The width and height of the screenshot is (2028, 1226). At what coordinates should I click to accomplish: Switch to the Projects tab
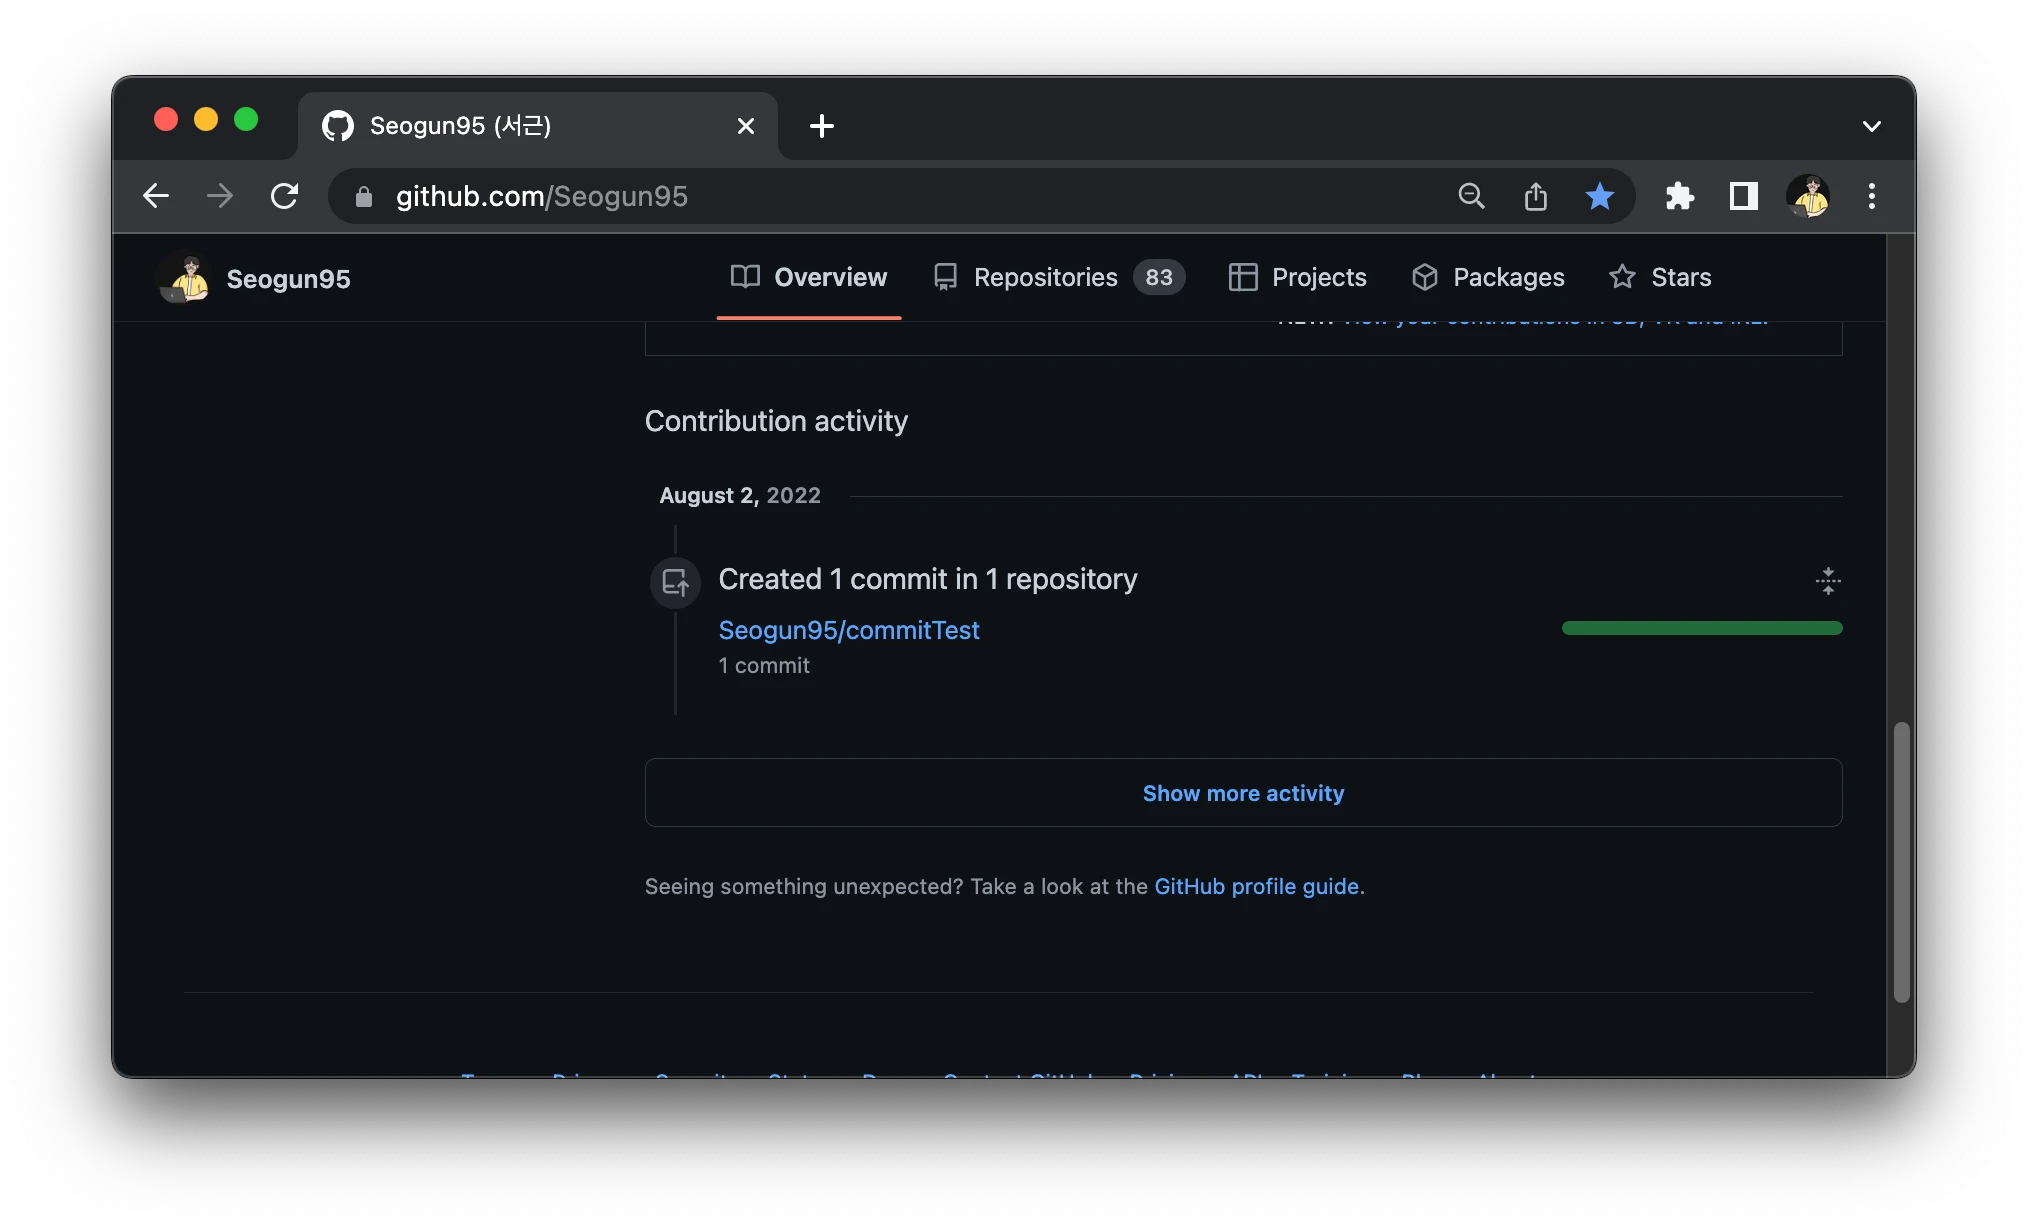1297,277
